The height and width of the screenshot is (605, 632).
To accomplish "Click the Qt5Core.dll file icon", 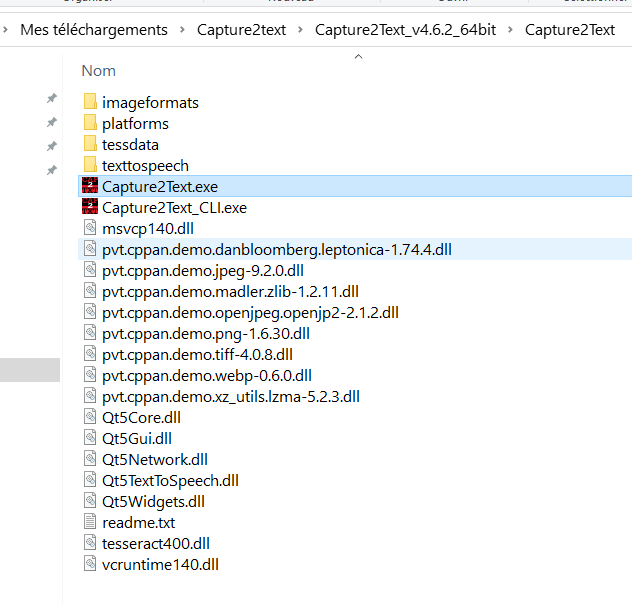I will [x=90, y=416].
